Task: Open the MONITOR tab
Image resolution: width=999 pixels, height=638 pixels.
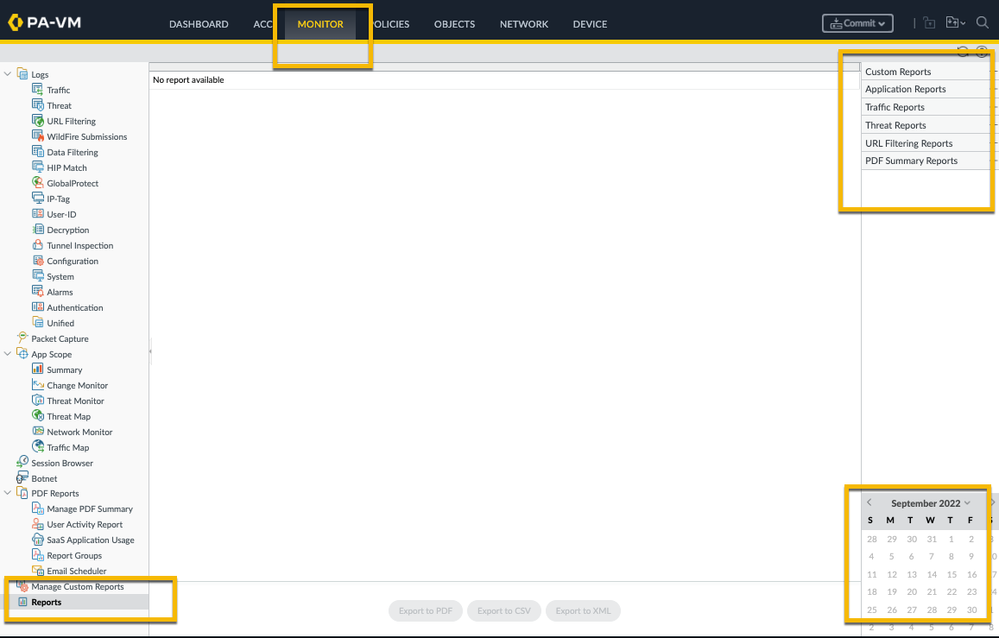Action: click(x=320, y=24)
